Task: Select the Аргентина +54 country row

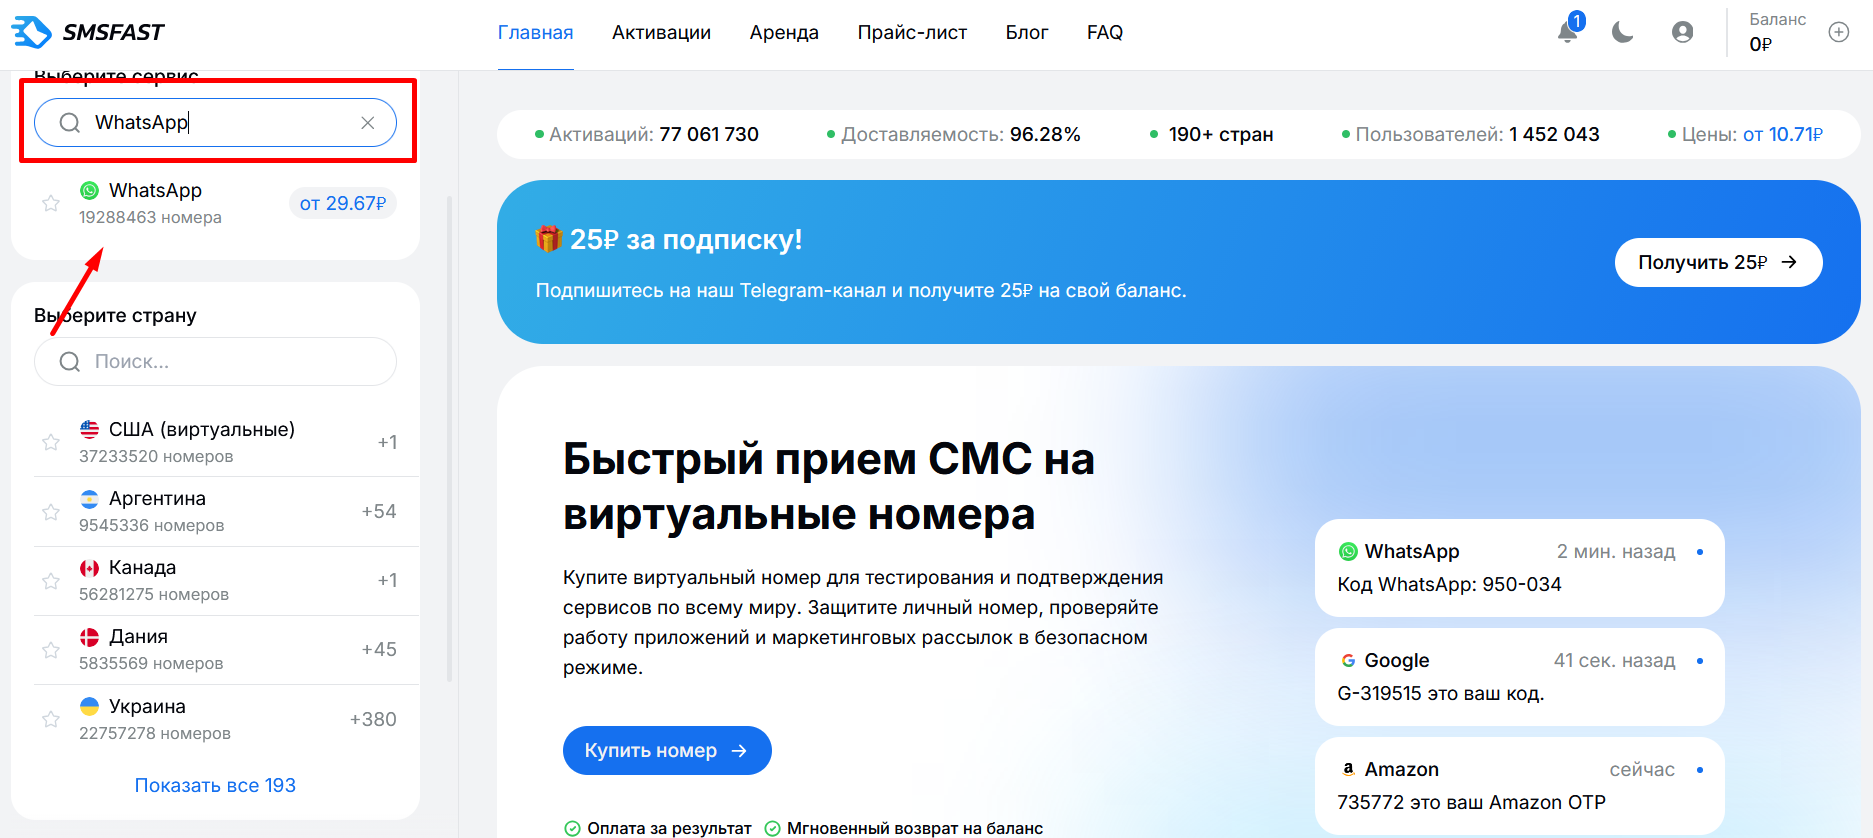Action: [x=226, y=511]
